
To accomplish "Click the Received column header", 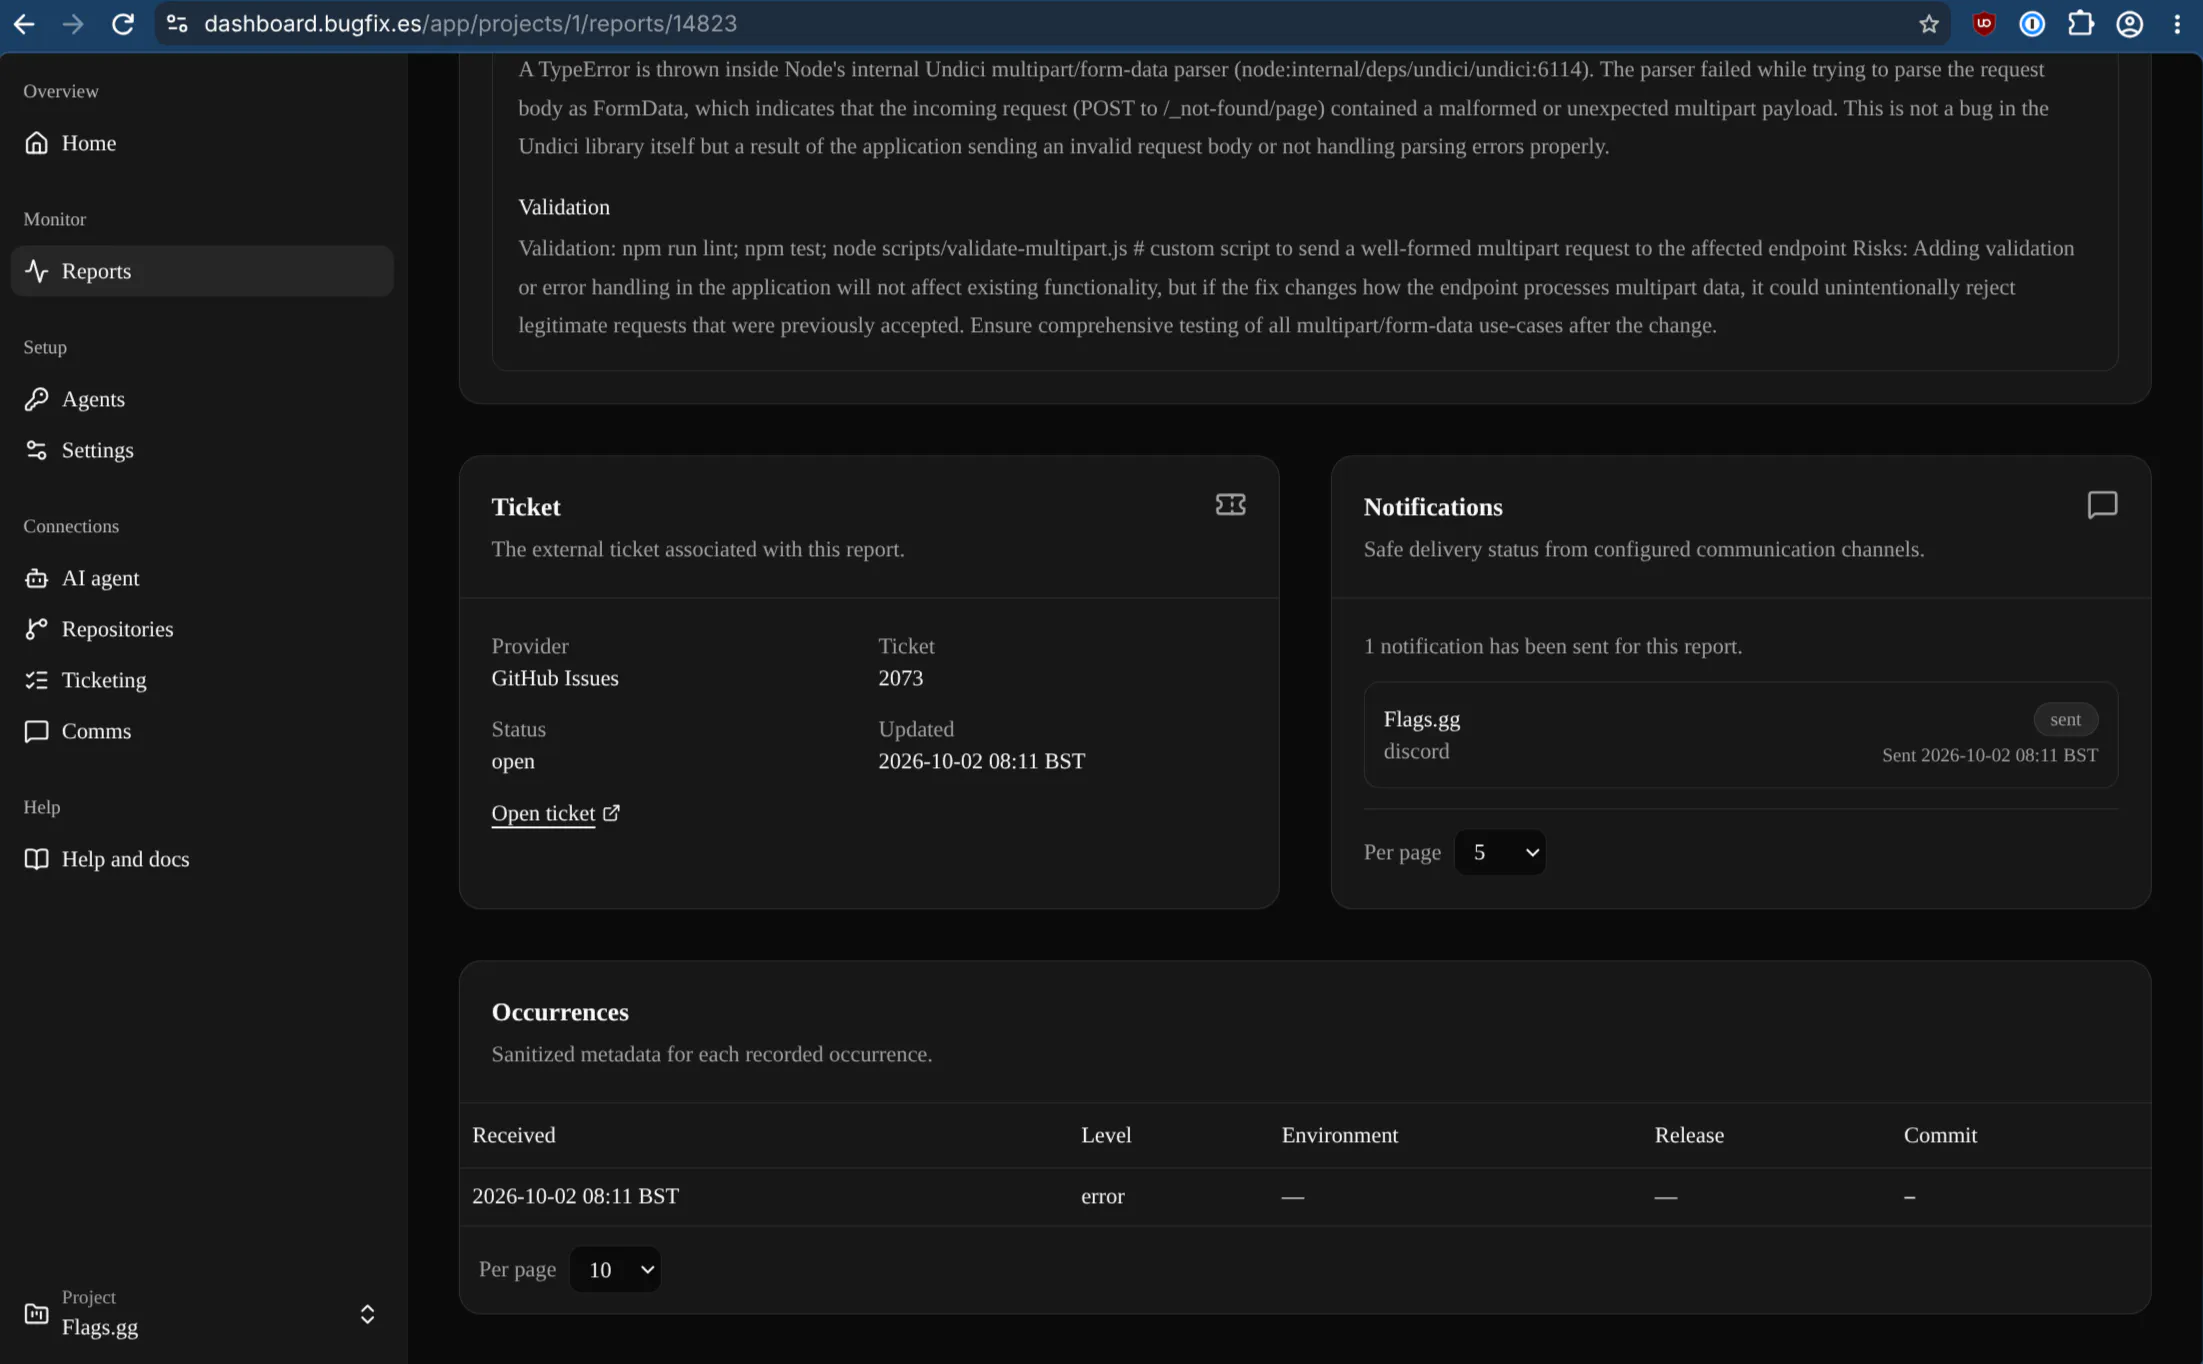I will click(514, 1135).
